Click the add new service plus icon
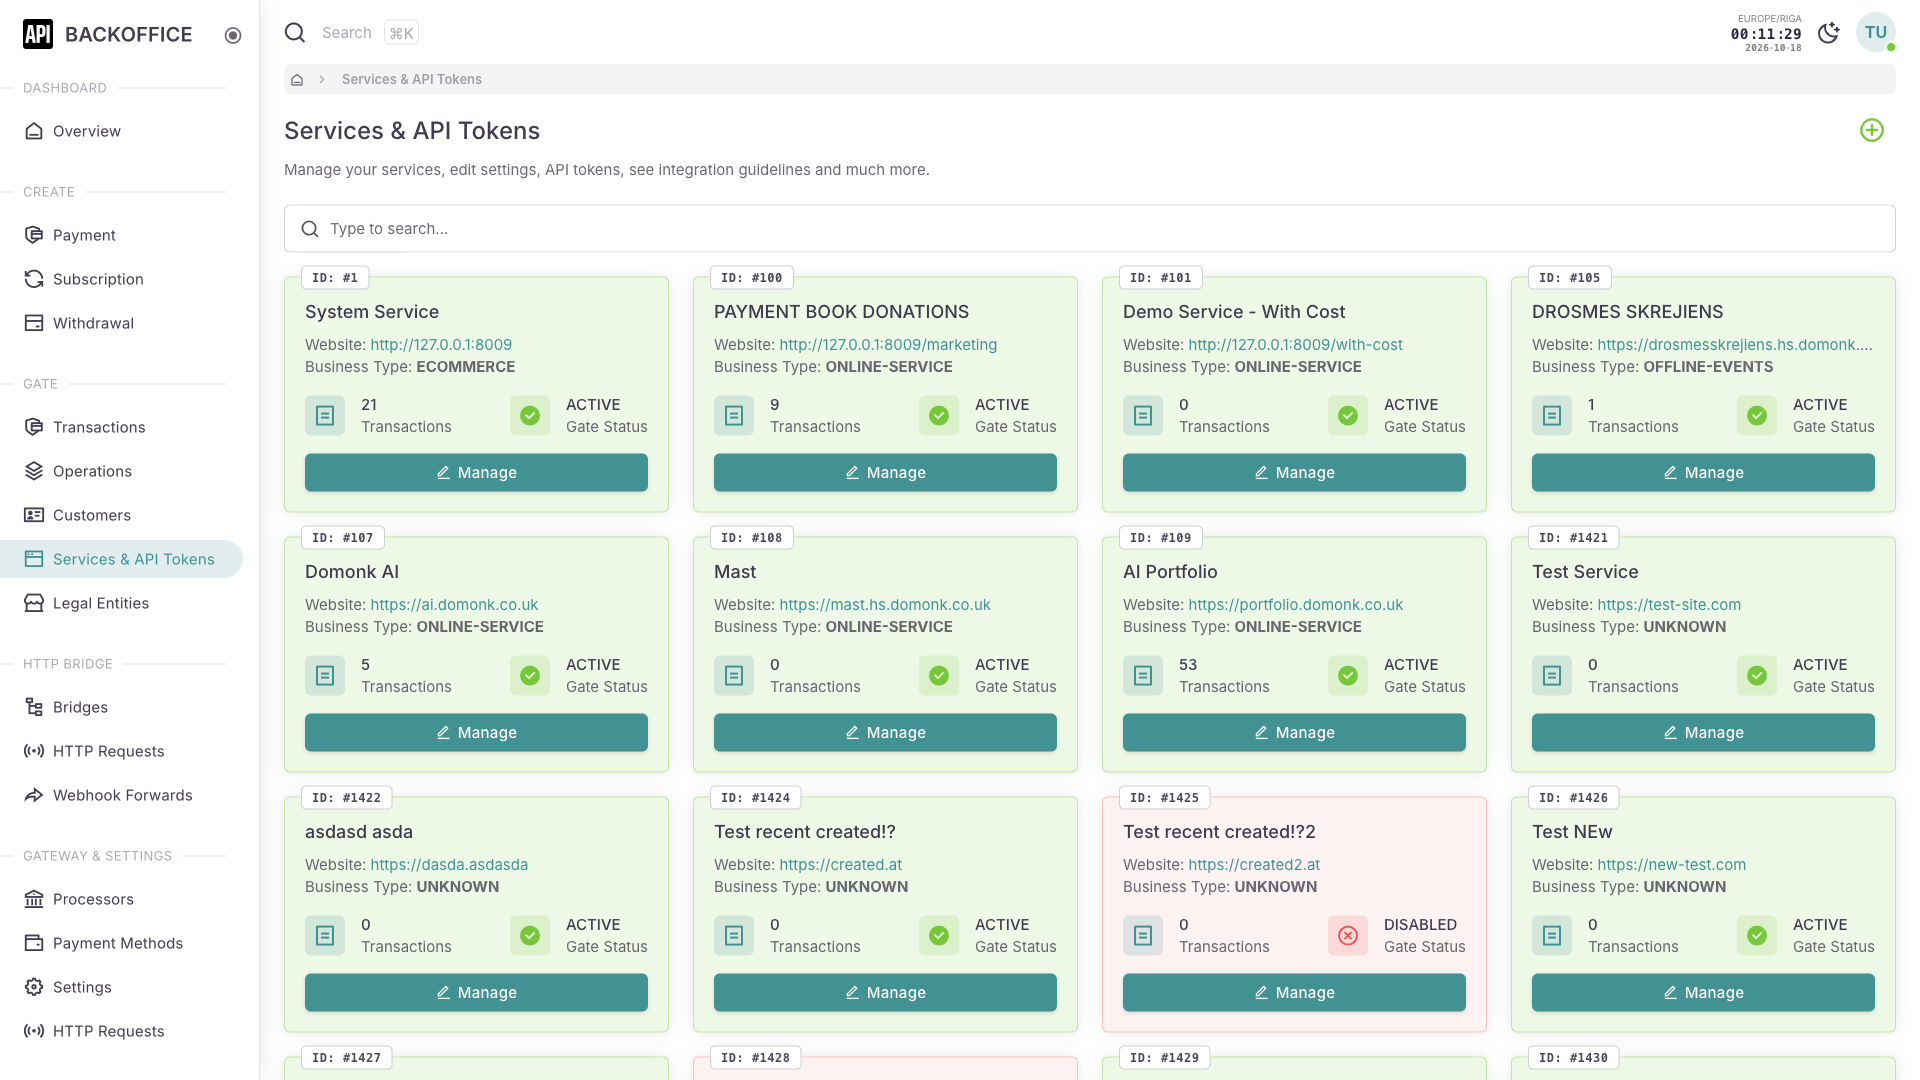 [1871, 130]
